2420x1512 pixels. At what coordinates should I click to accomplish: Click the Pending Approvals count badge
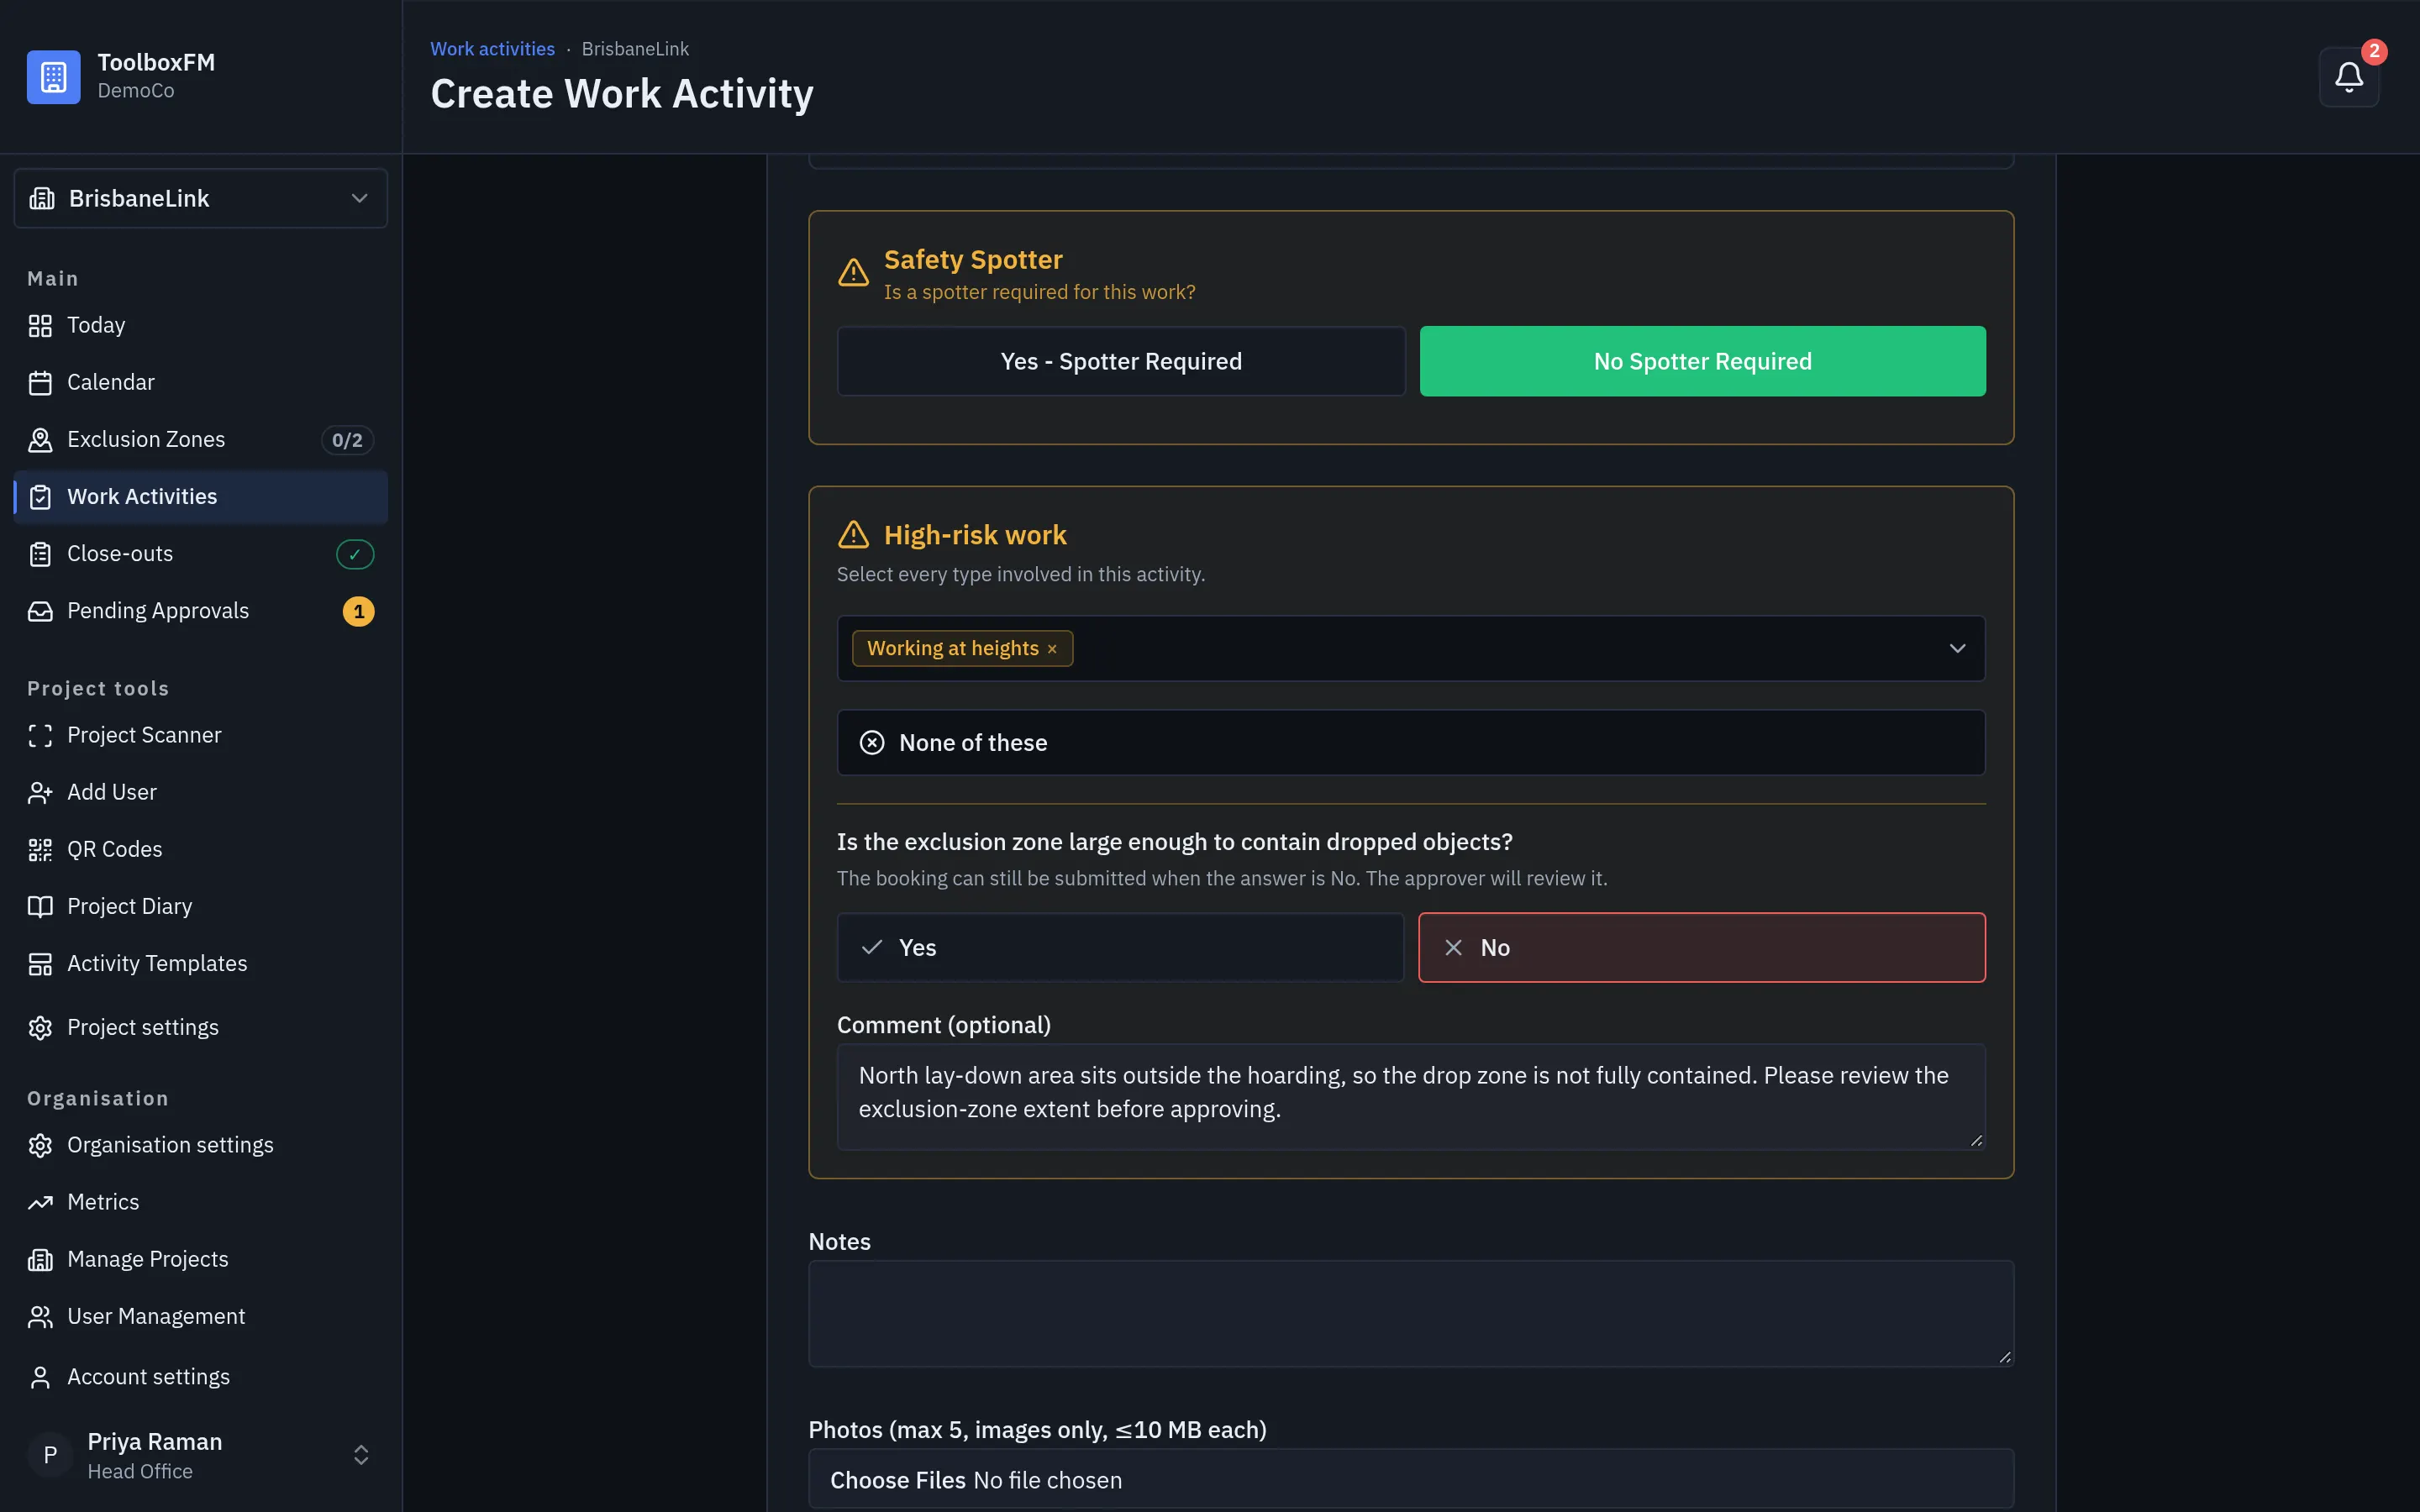pos(358,611)
